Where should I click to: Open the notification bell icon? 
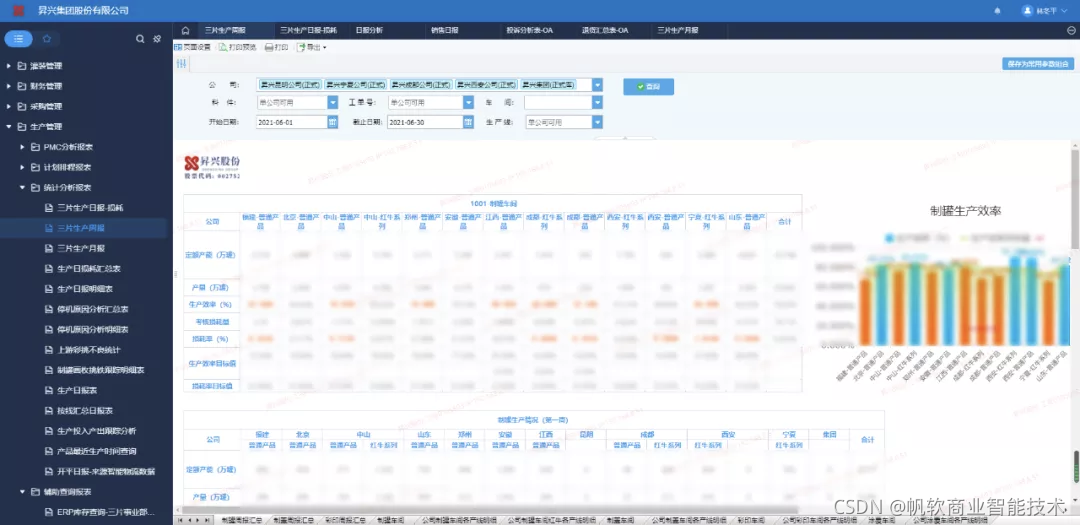[x=997, y=11]
